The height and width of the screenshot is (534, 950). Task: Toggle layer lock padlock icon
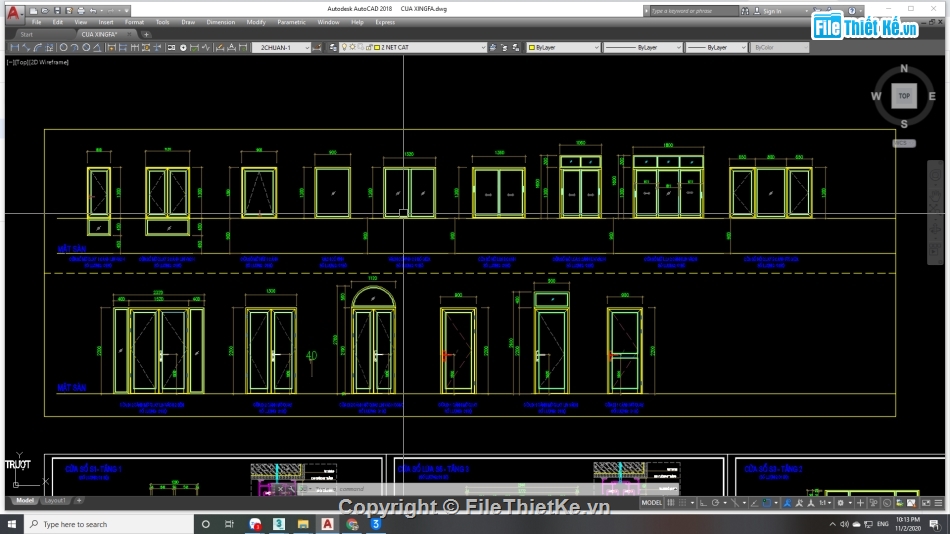click(368, 47)
